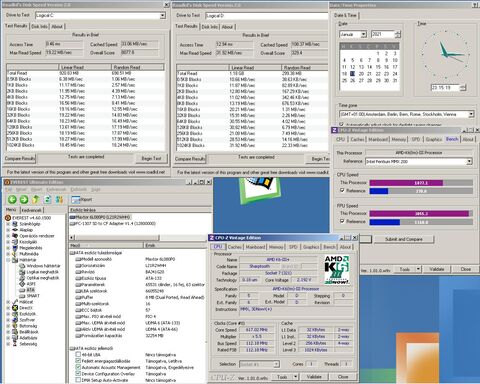Switch to Disk Info tab in Logical C window
The image size is (480, 384).
[40, 26]
